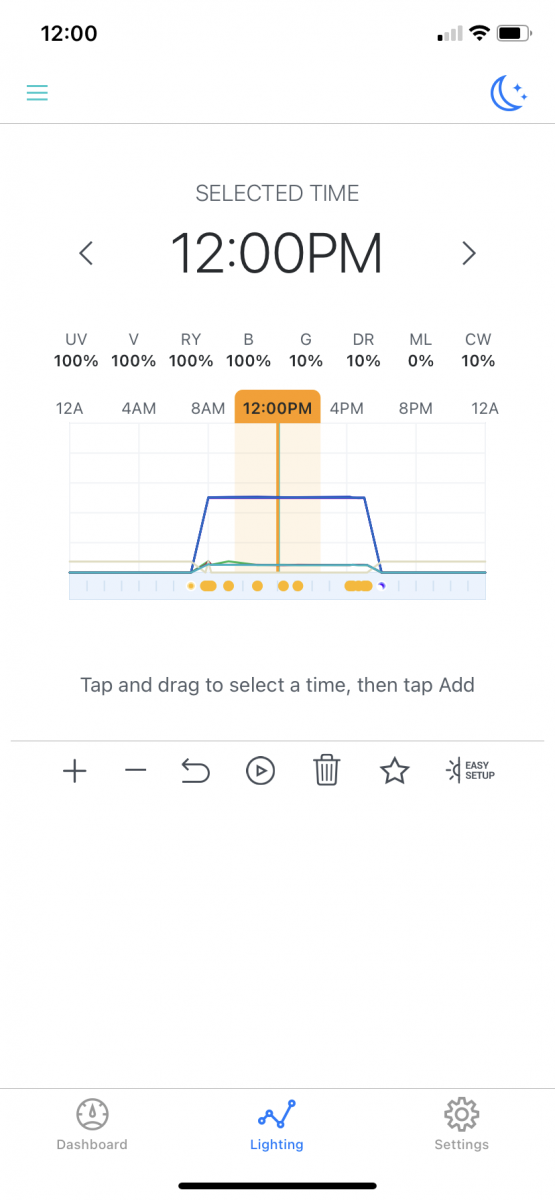Open the hamburger menu
The image size is (555, 1200).
pos(37,93)
